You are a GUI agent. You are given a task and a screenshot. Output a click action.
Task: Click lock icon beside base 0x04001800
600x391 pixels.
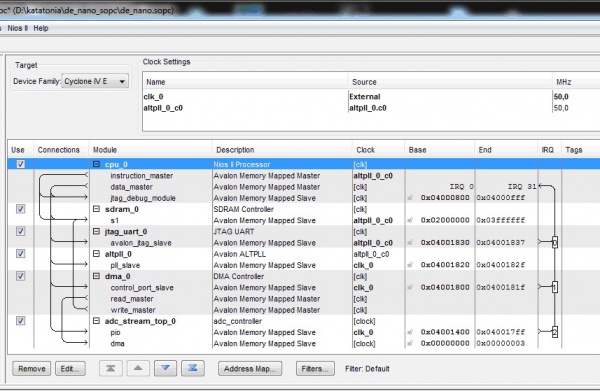[410, 287]
